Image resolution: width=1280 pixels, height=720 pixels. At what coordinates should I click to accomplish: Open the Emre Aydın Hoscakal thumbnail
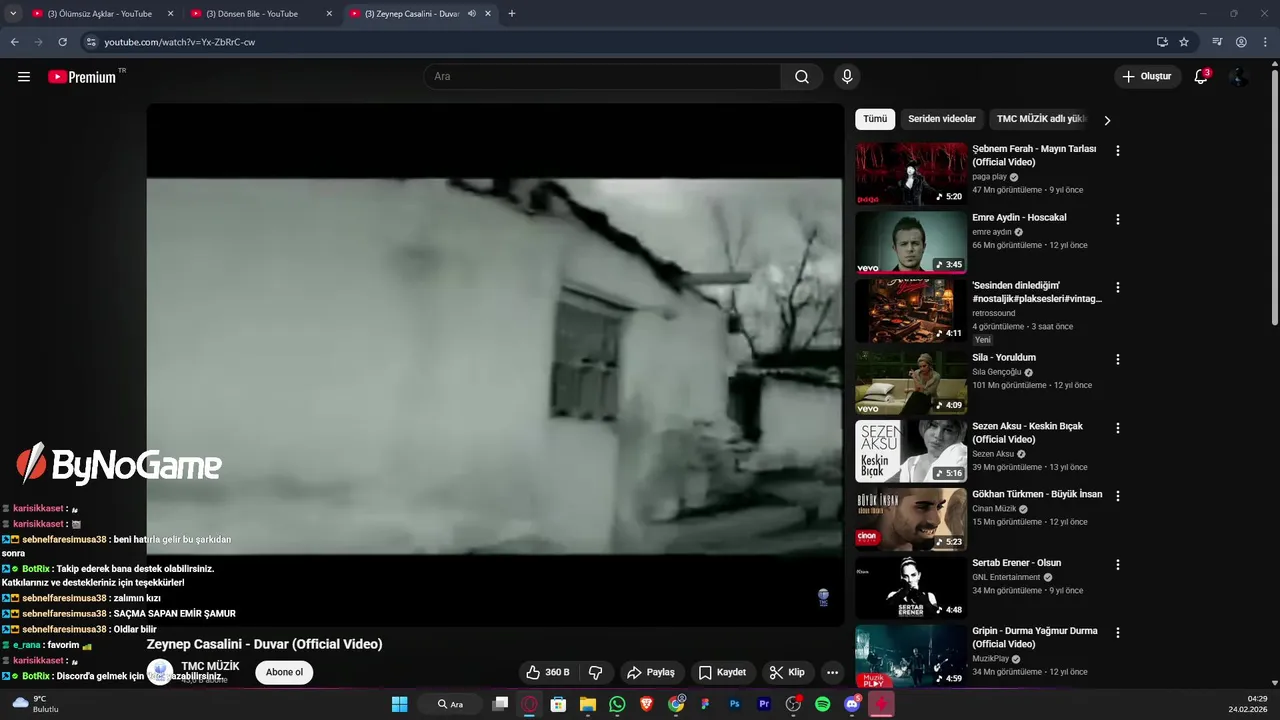911,242
